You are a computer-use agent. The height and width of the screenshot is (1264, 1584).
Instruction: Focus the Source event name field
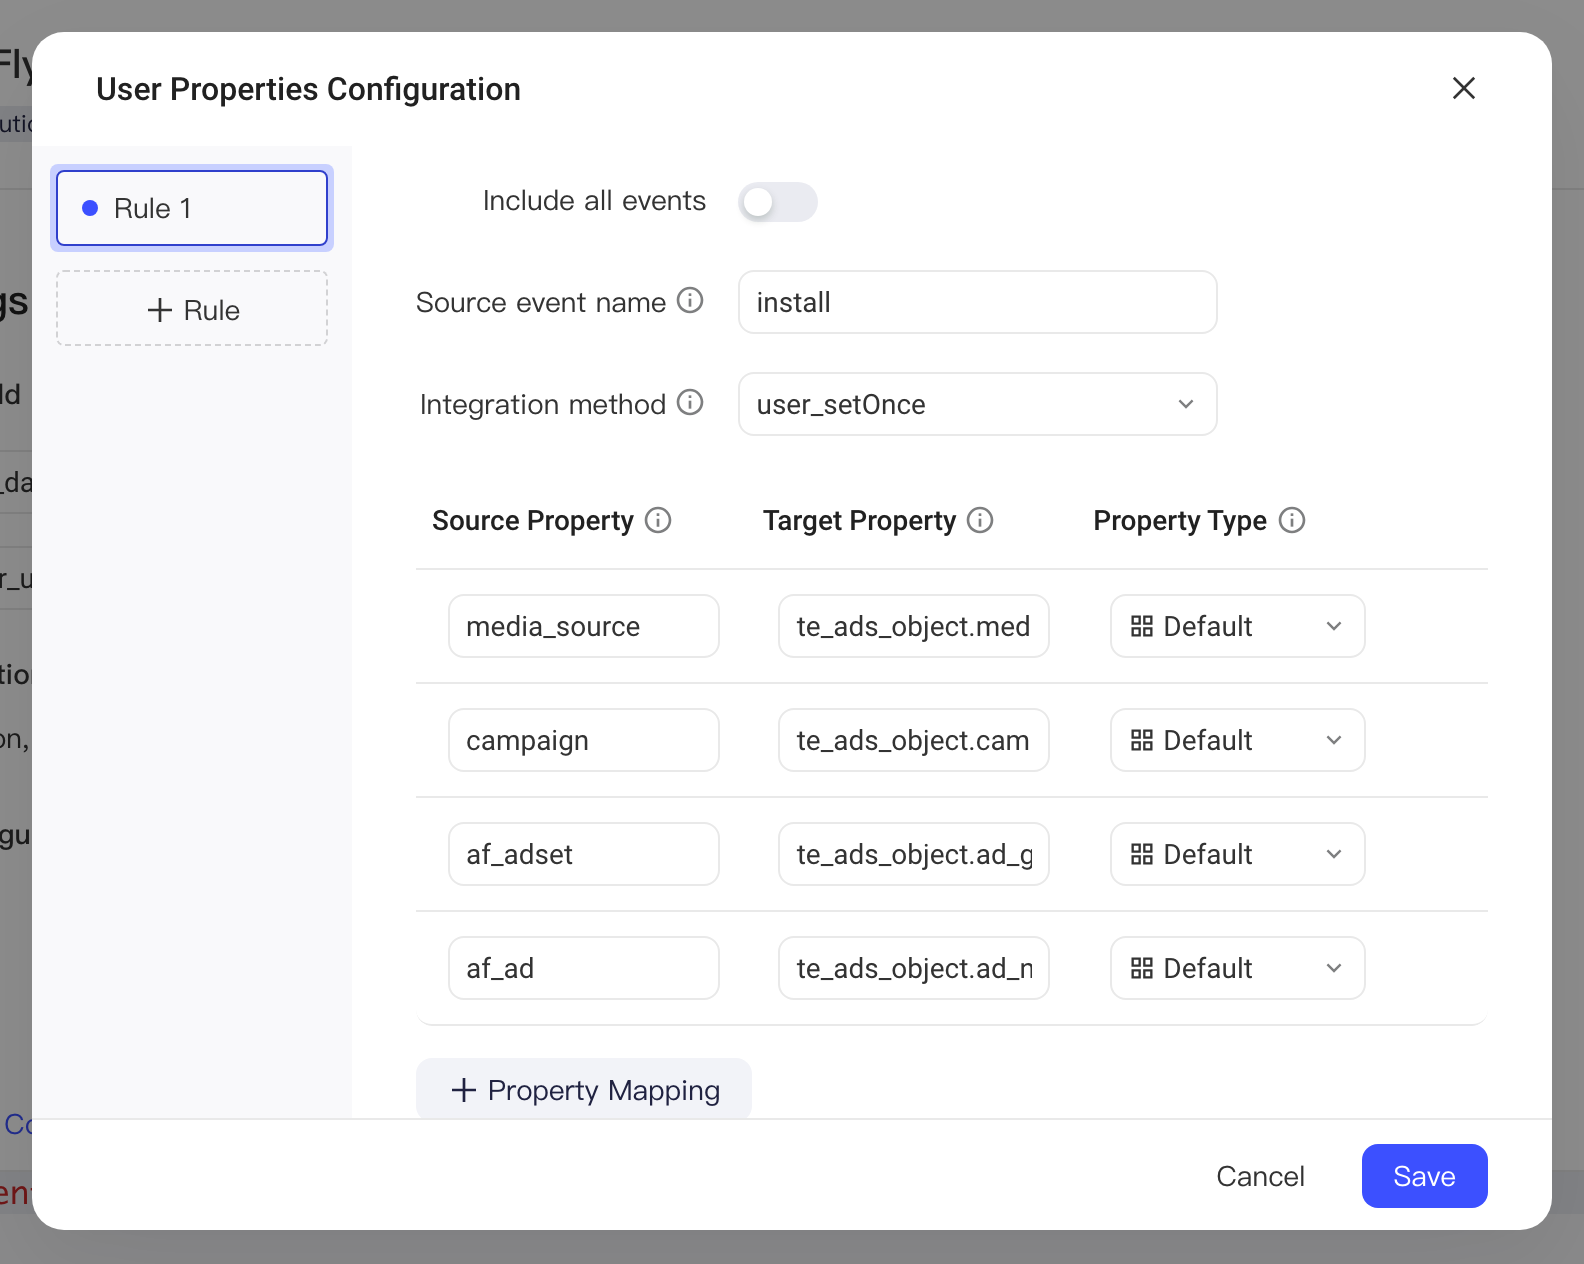977,302
